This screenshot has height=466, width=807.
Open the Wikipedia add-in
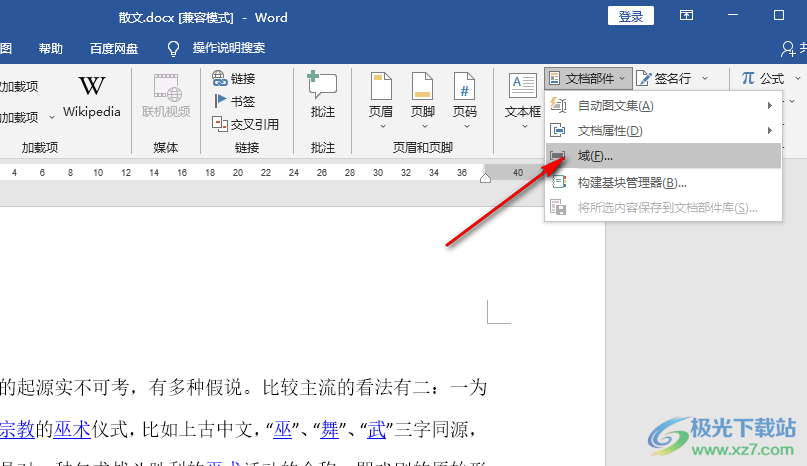[x=91, y=97]
